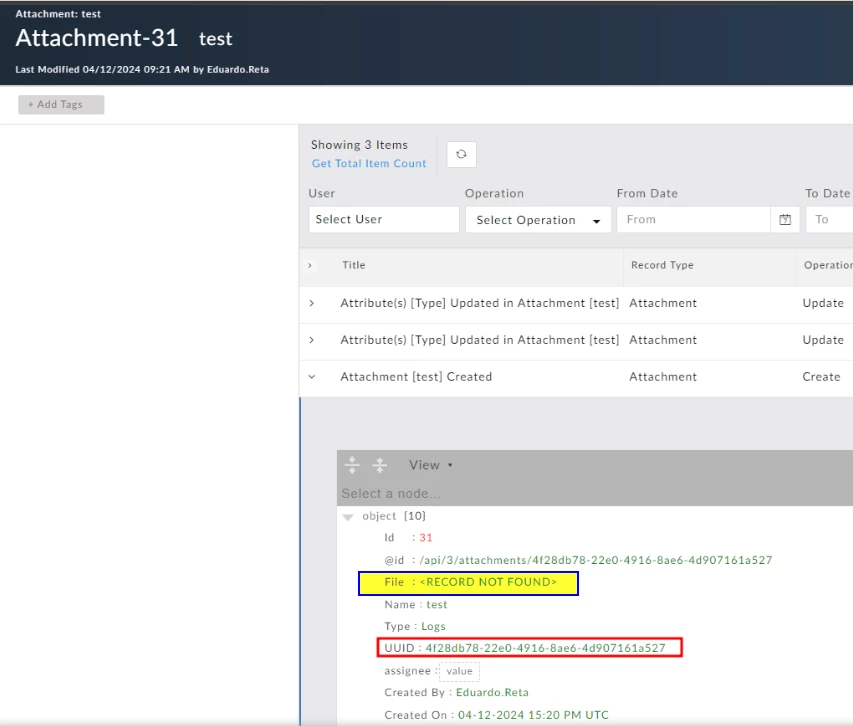Open the View menu in JSON viewer
Viewport: 853px width, 726px height.
[x=431, y=465]
